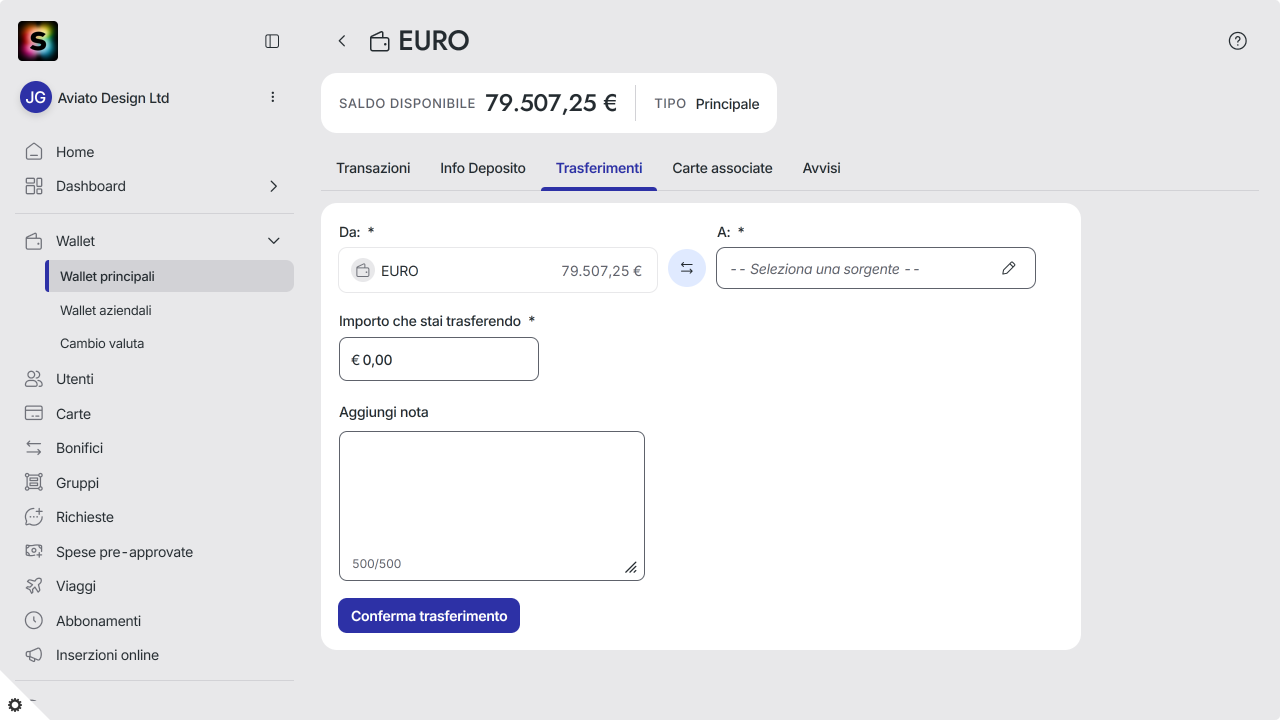Click the JG account avatar

36,97
